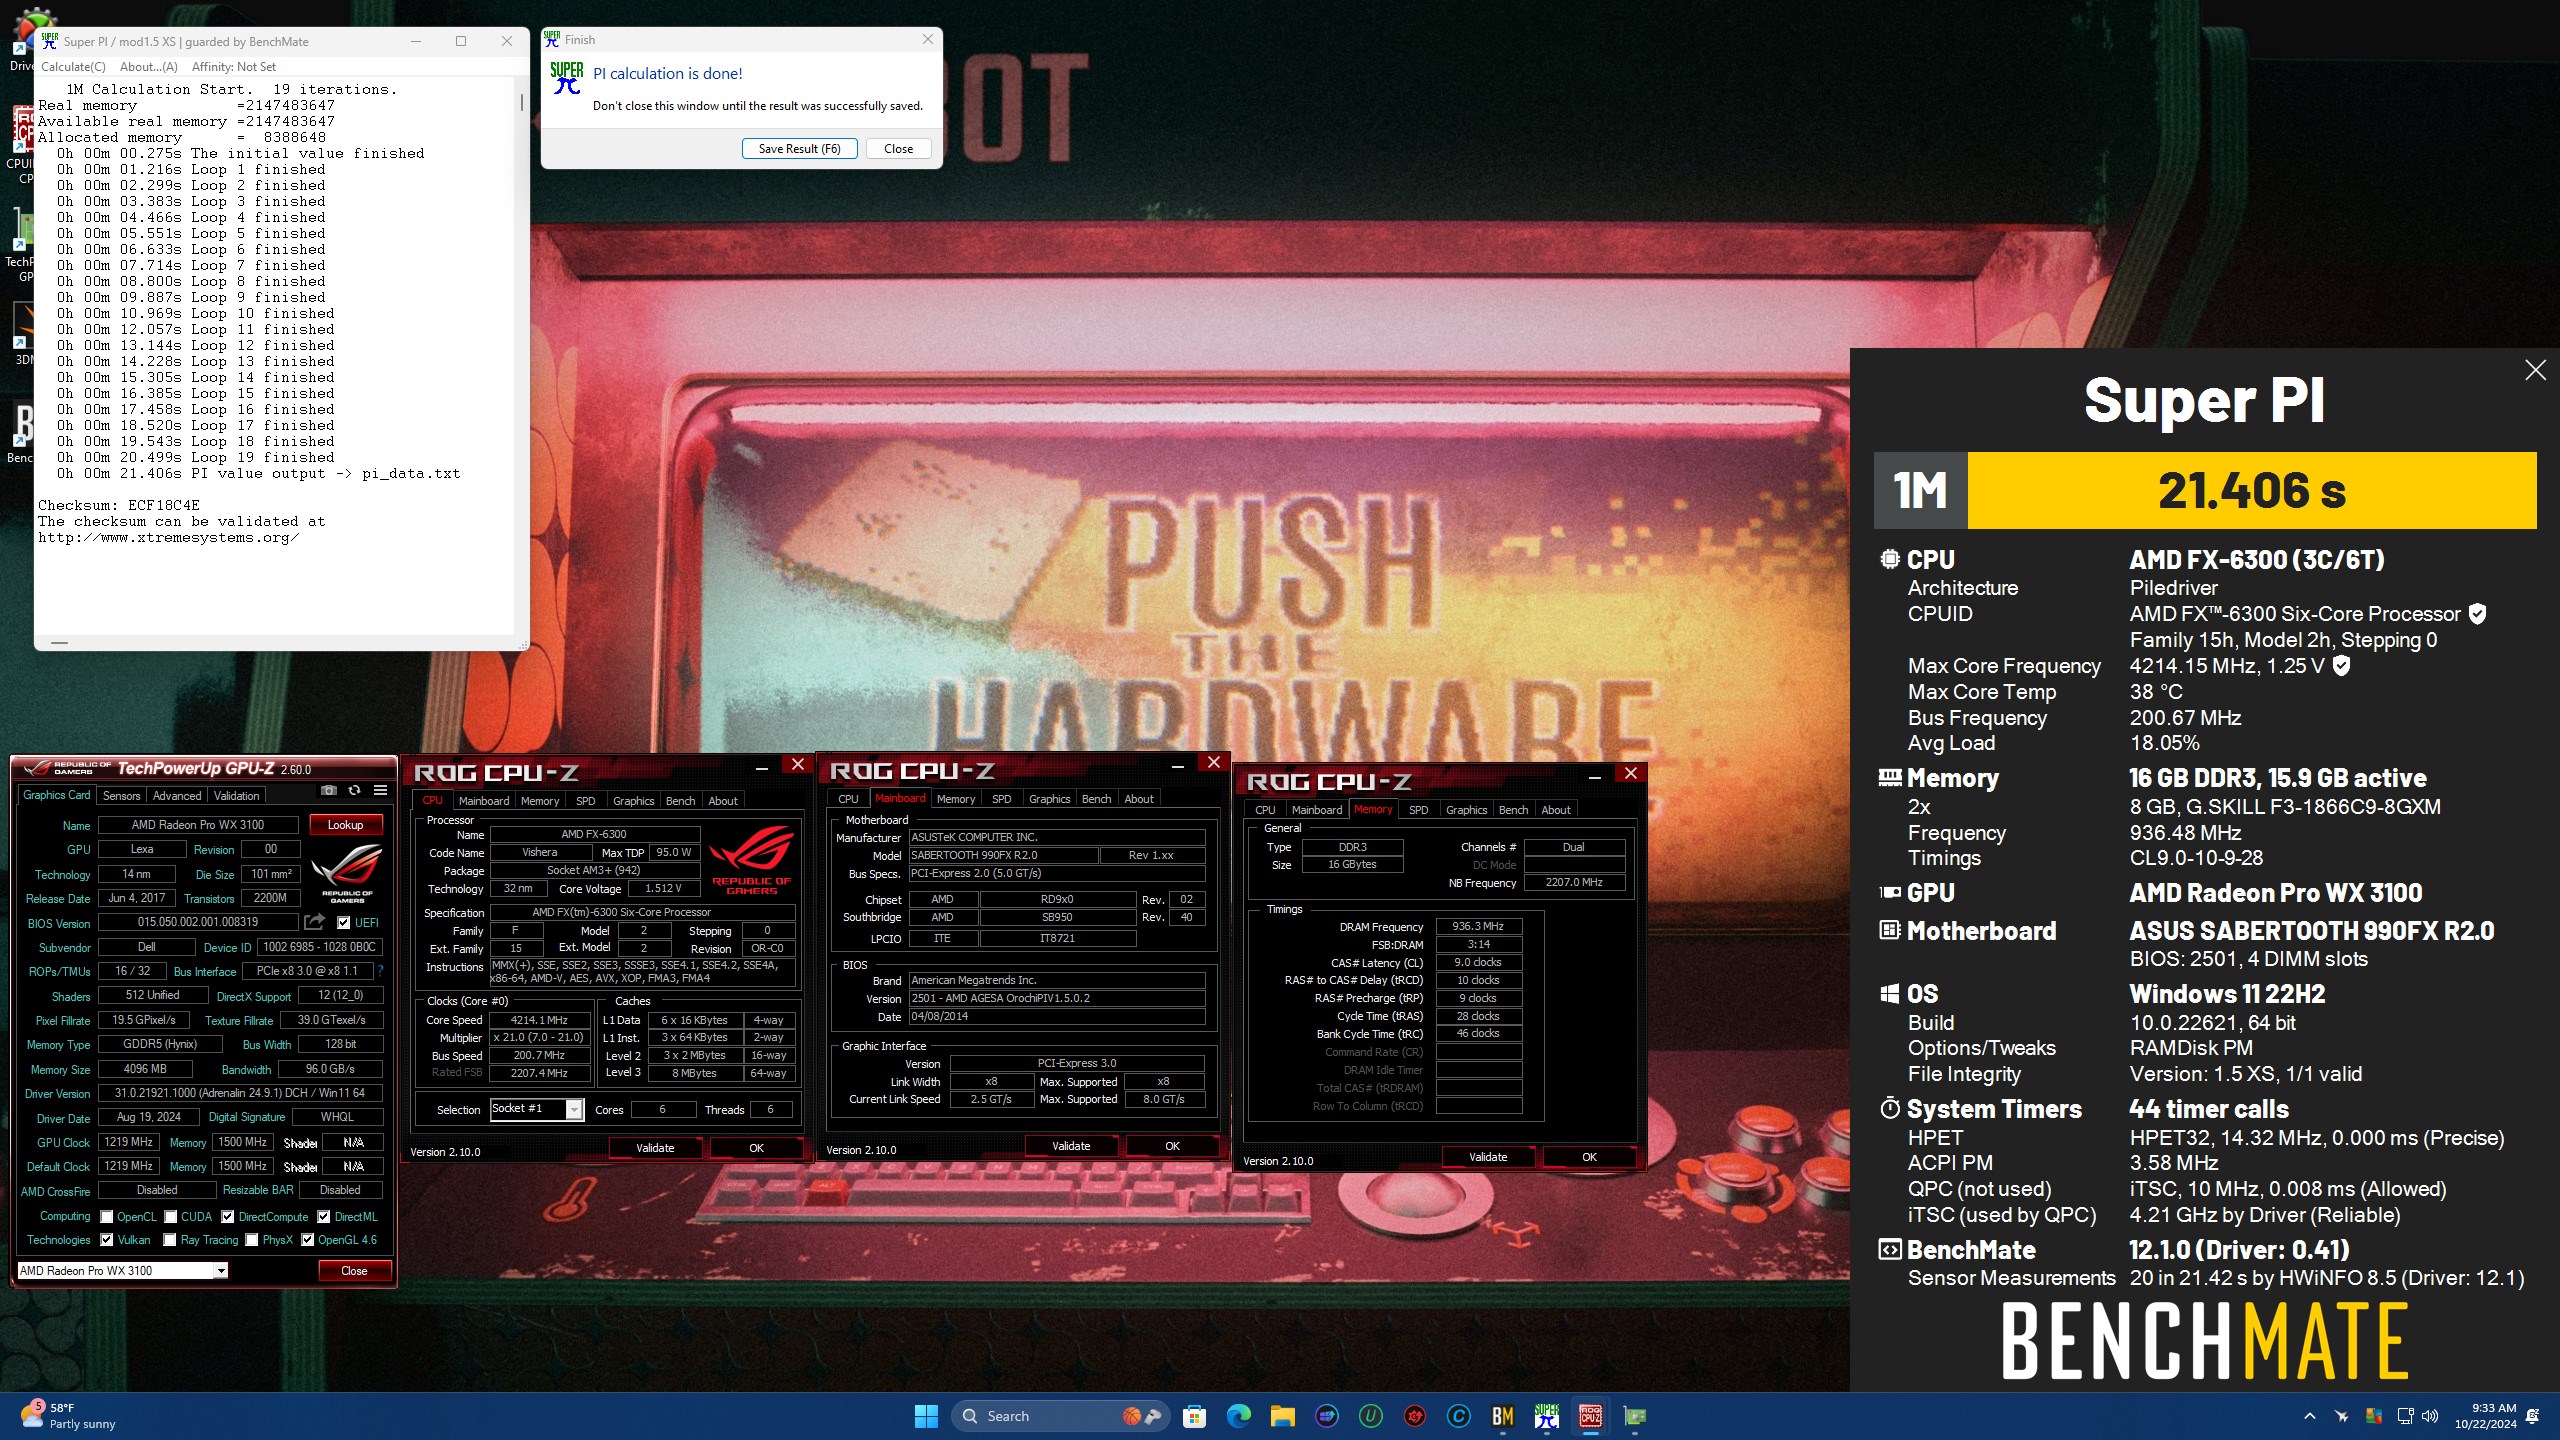
Task: Open the Windows Start menu
Action: [926, 1416]
